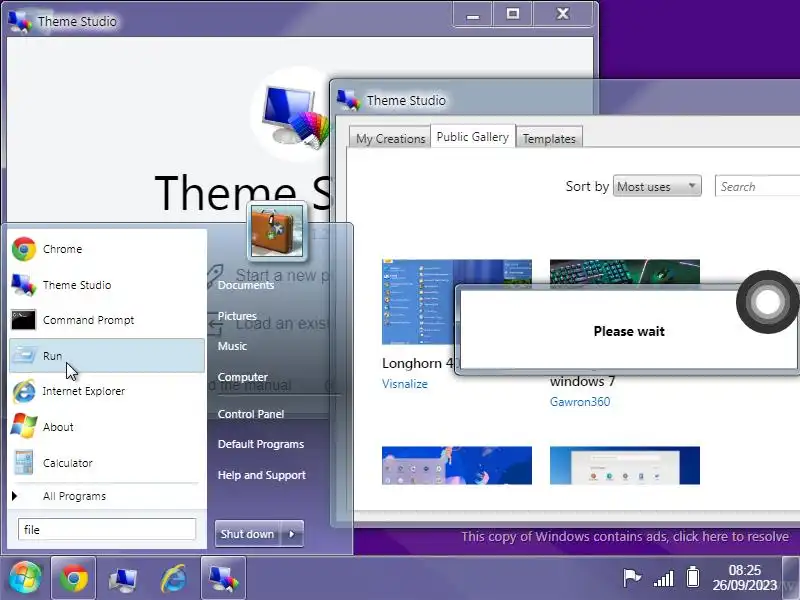Switch to the My Creations tab

pyautogui.click(x=390, y=138)
